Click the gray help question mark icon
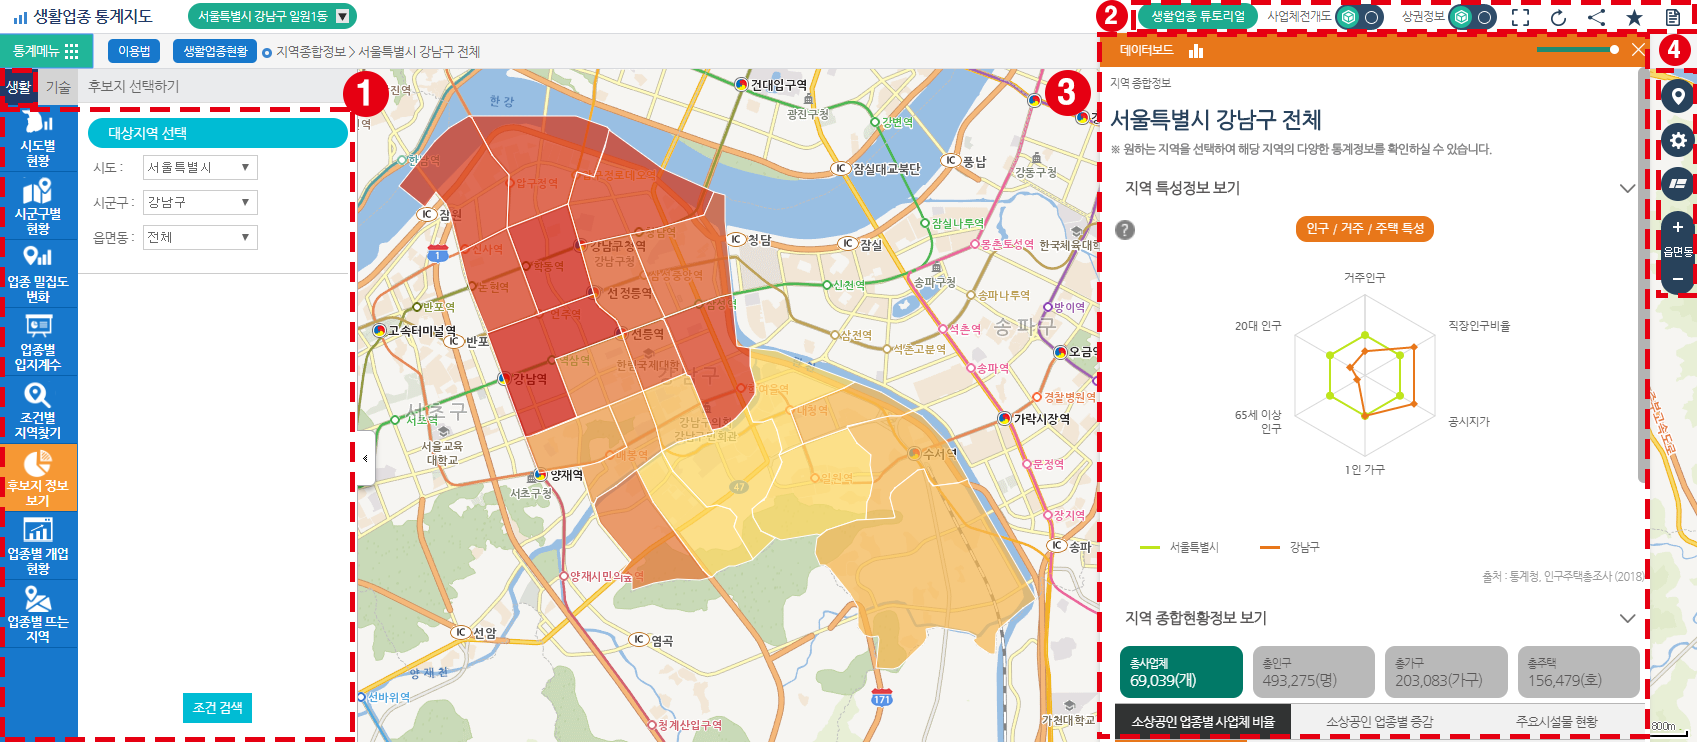 point(1125,230)
